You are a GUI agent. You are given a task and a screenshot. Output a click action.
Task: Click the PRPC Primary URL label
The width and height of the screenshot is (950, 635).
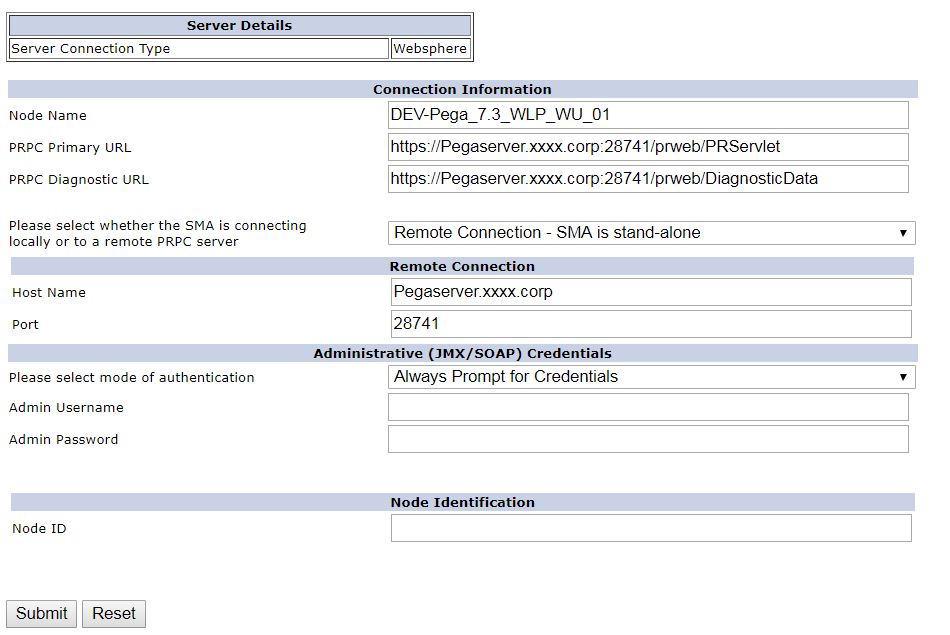(x=70, y=148)
